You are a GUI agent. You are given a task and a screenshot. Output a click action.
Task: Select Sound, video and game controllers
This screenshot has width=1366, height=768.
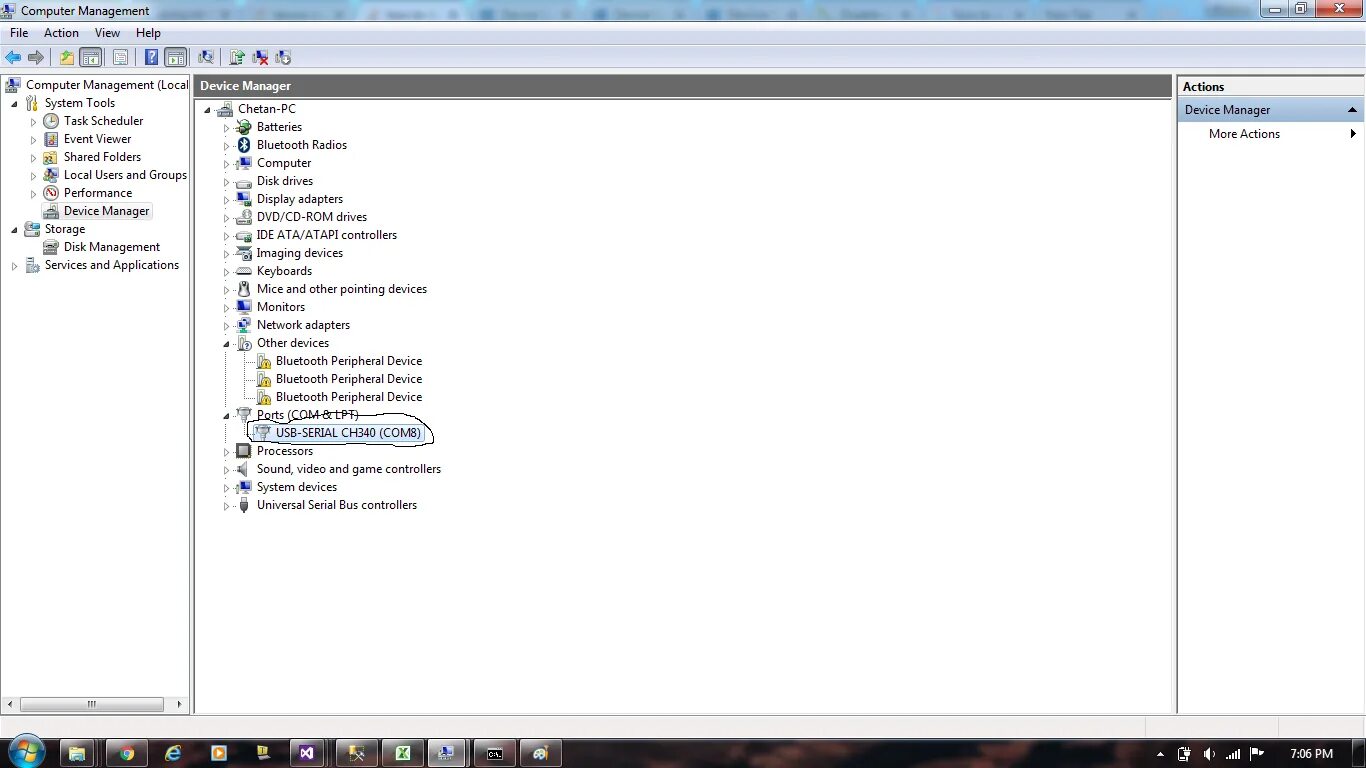348,469
